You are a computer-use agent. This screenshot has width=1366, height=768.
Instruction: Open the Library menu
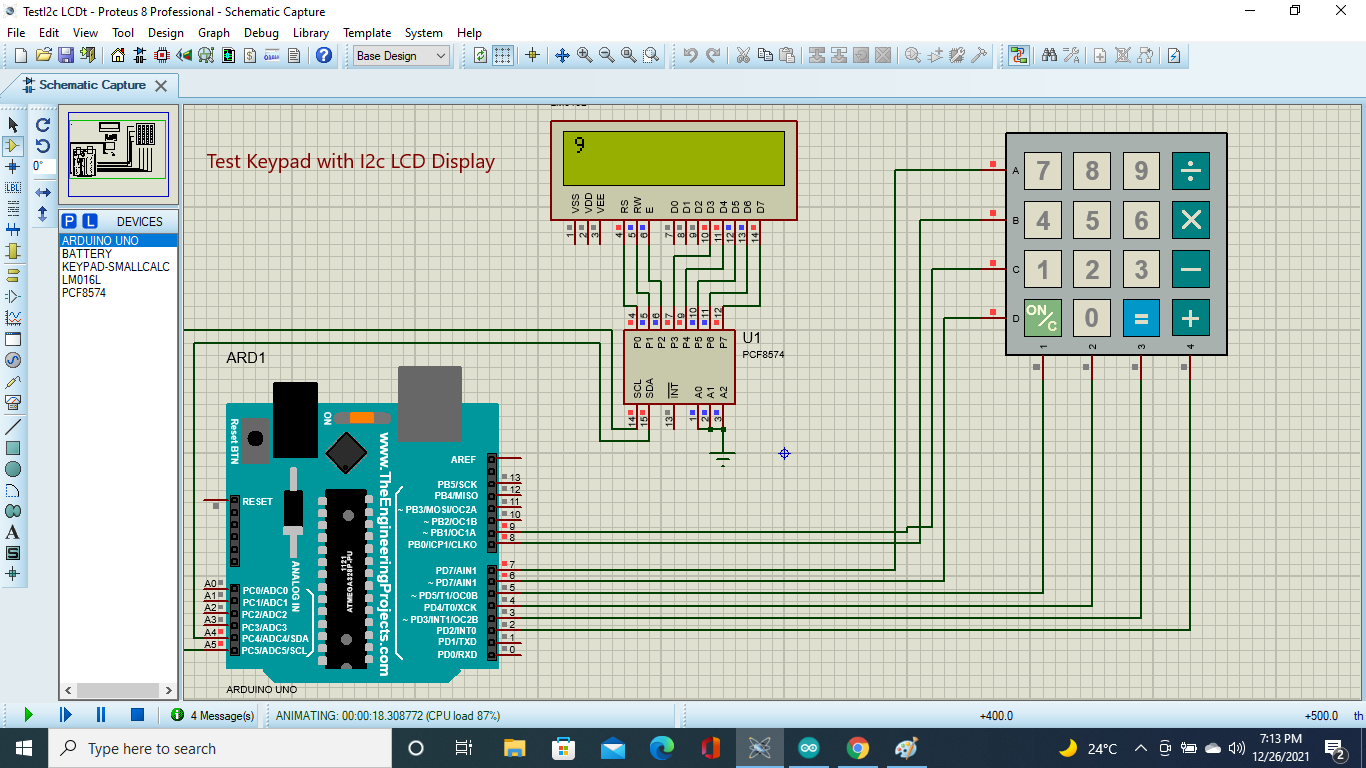pos(311,33)
